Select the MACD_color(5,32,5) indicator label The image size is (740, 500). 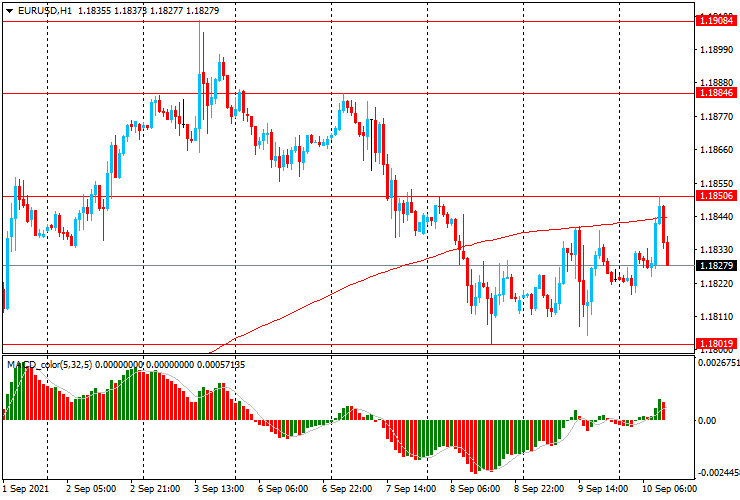coord(50,364)
